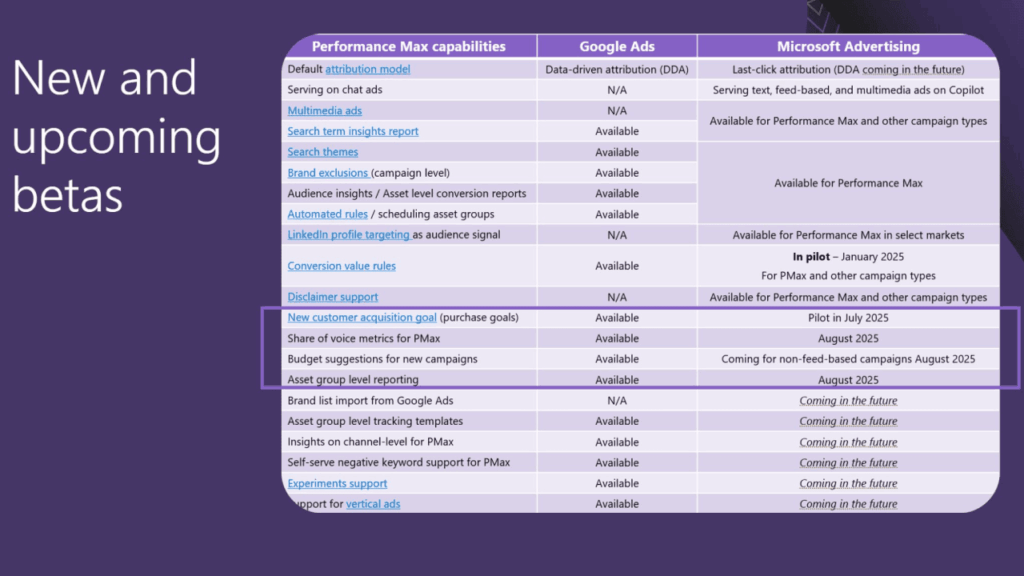Select the Serving on chat ads row label
This screenshot has height=576, width=1024.
point(335,89)
